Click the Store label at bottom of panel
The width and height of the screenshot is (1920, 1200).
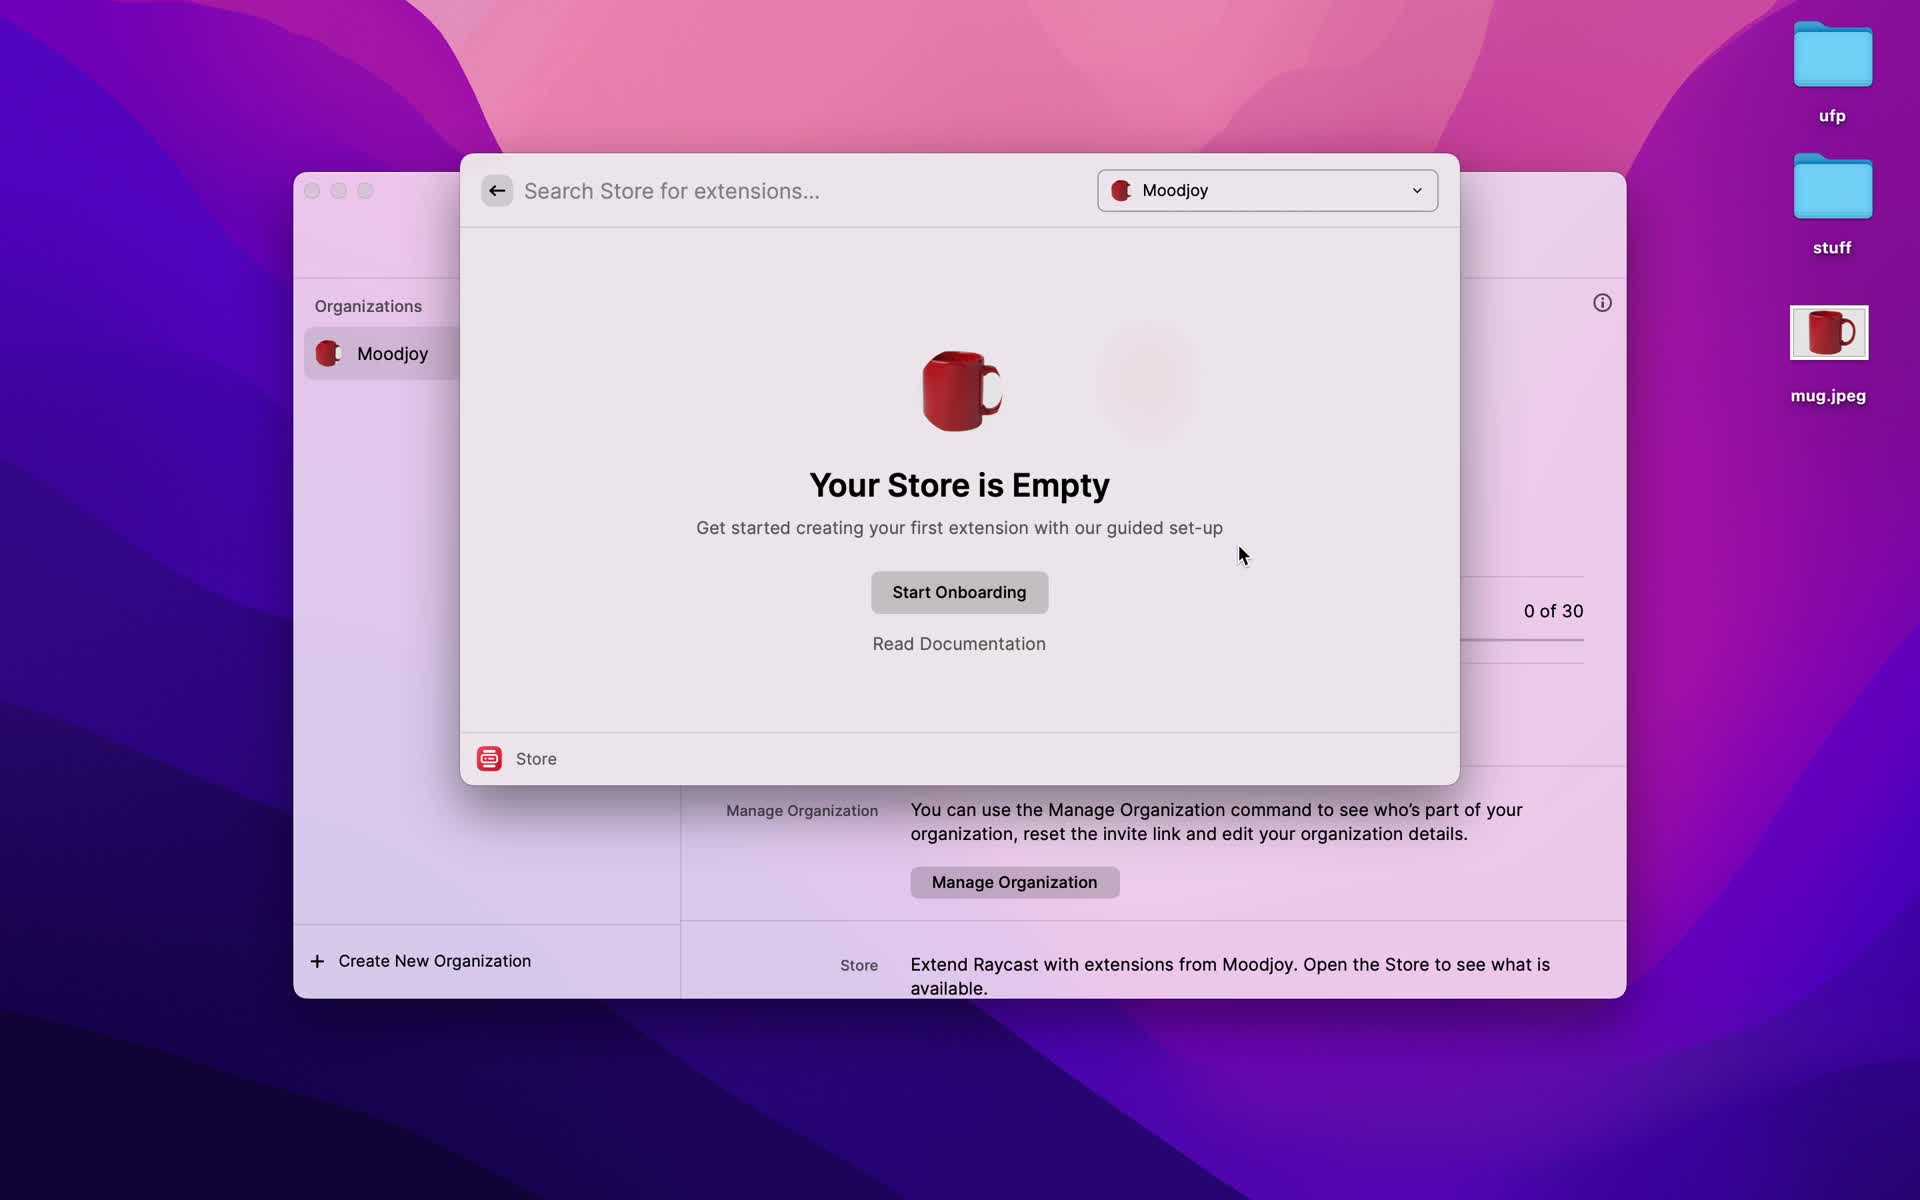(x=536, y=758)
